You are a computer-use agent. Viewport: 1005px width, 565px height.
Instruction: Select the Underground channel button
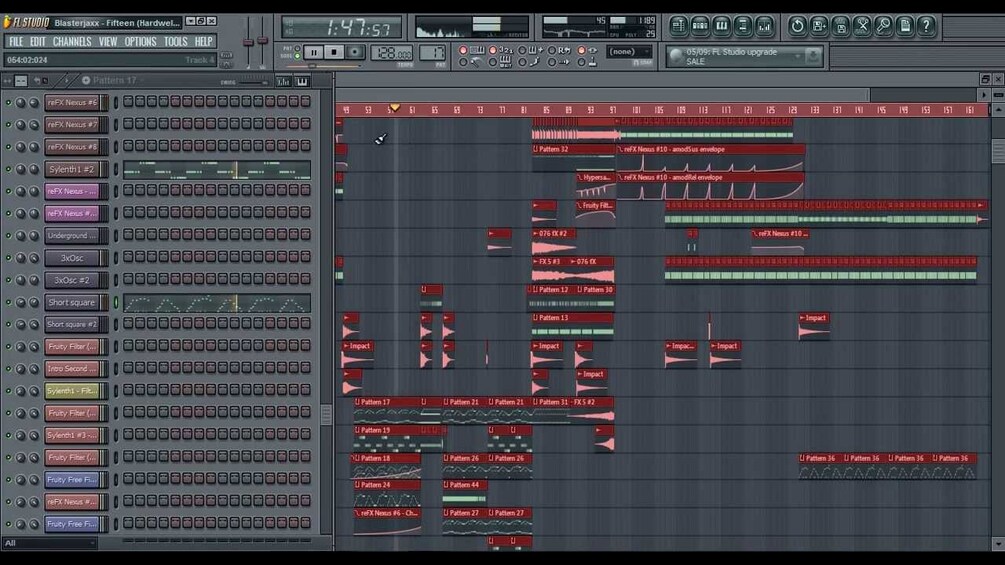[x=72, y=236]
